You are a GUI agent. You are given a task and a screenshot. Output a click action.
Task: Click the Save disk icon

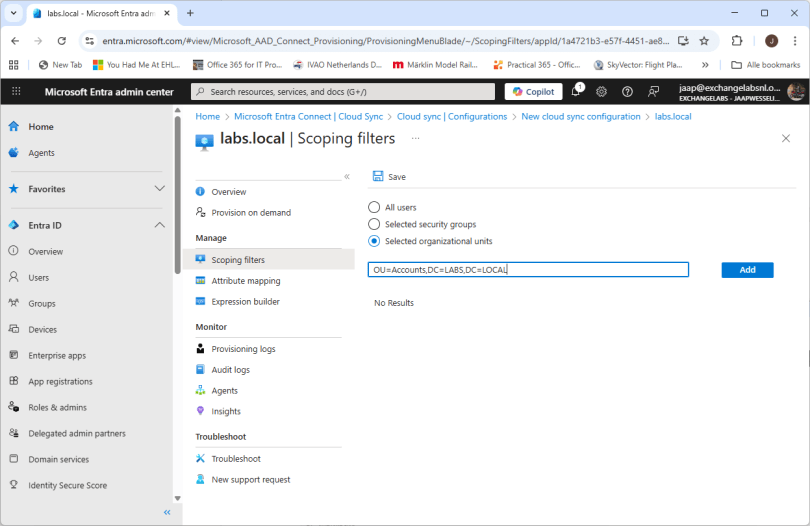377,177
